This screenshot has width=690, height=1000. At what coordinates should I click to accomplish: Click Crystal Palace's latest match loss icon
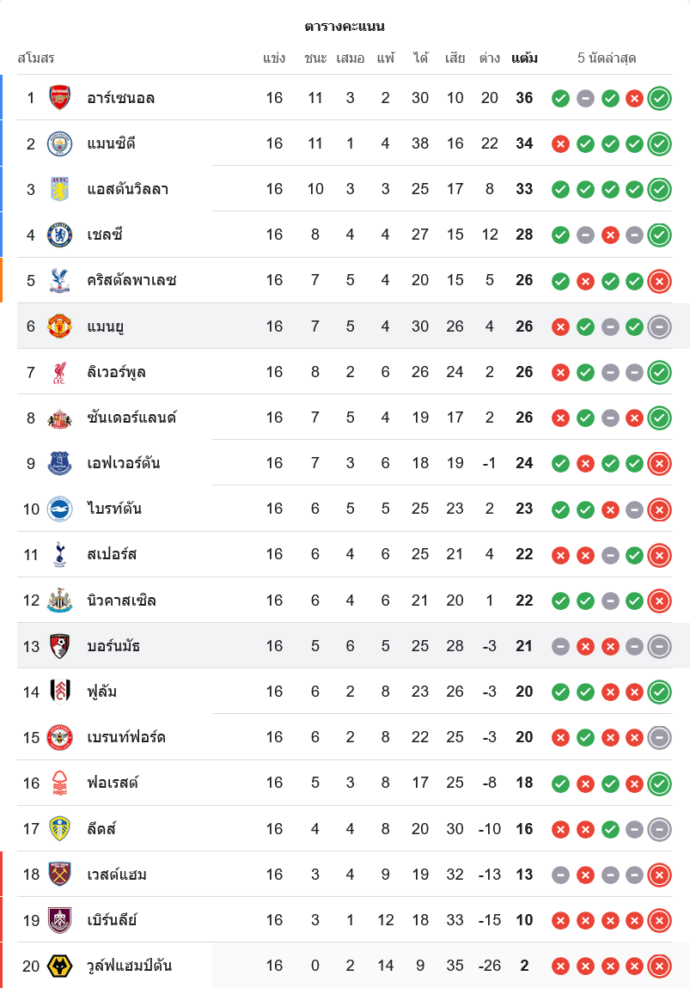[659, 281]
